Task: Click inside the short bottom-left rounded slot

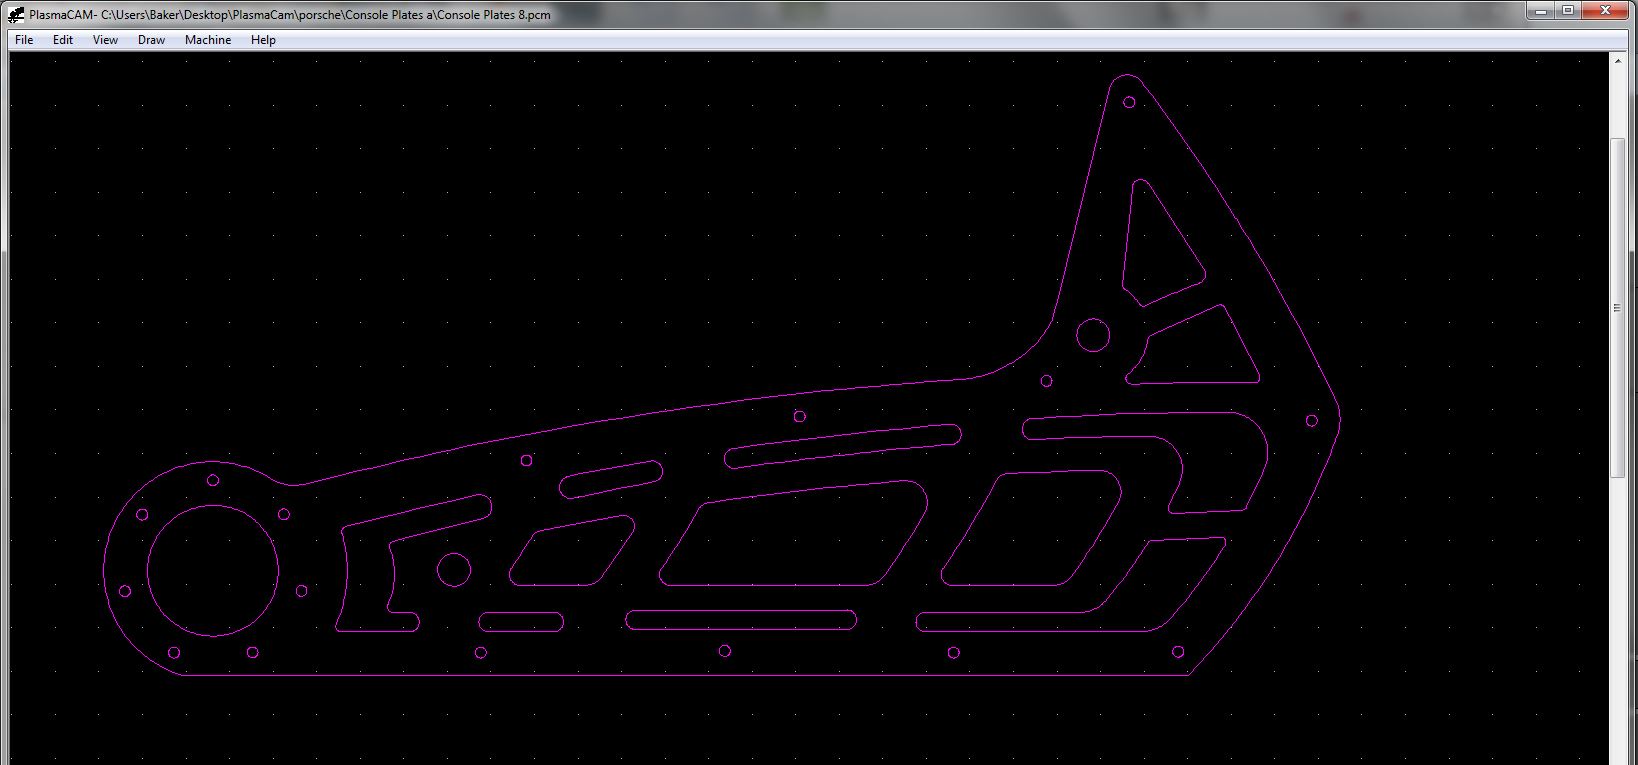Action: (521, 622)
